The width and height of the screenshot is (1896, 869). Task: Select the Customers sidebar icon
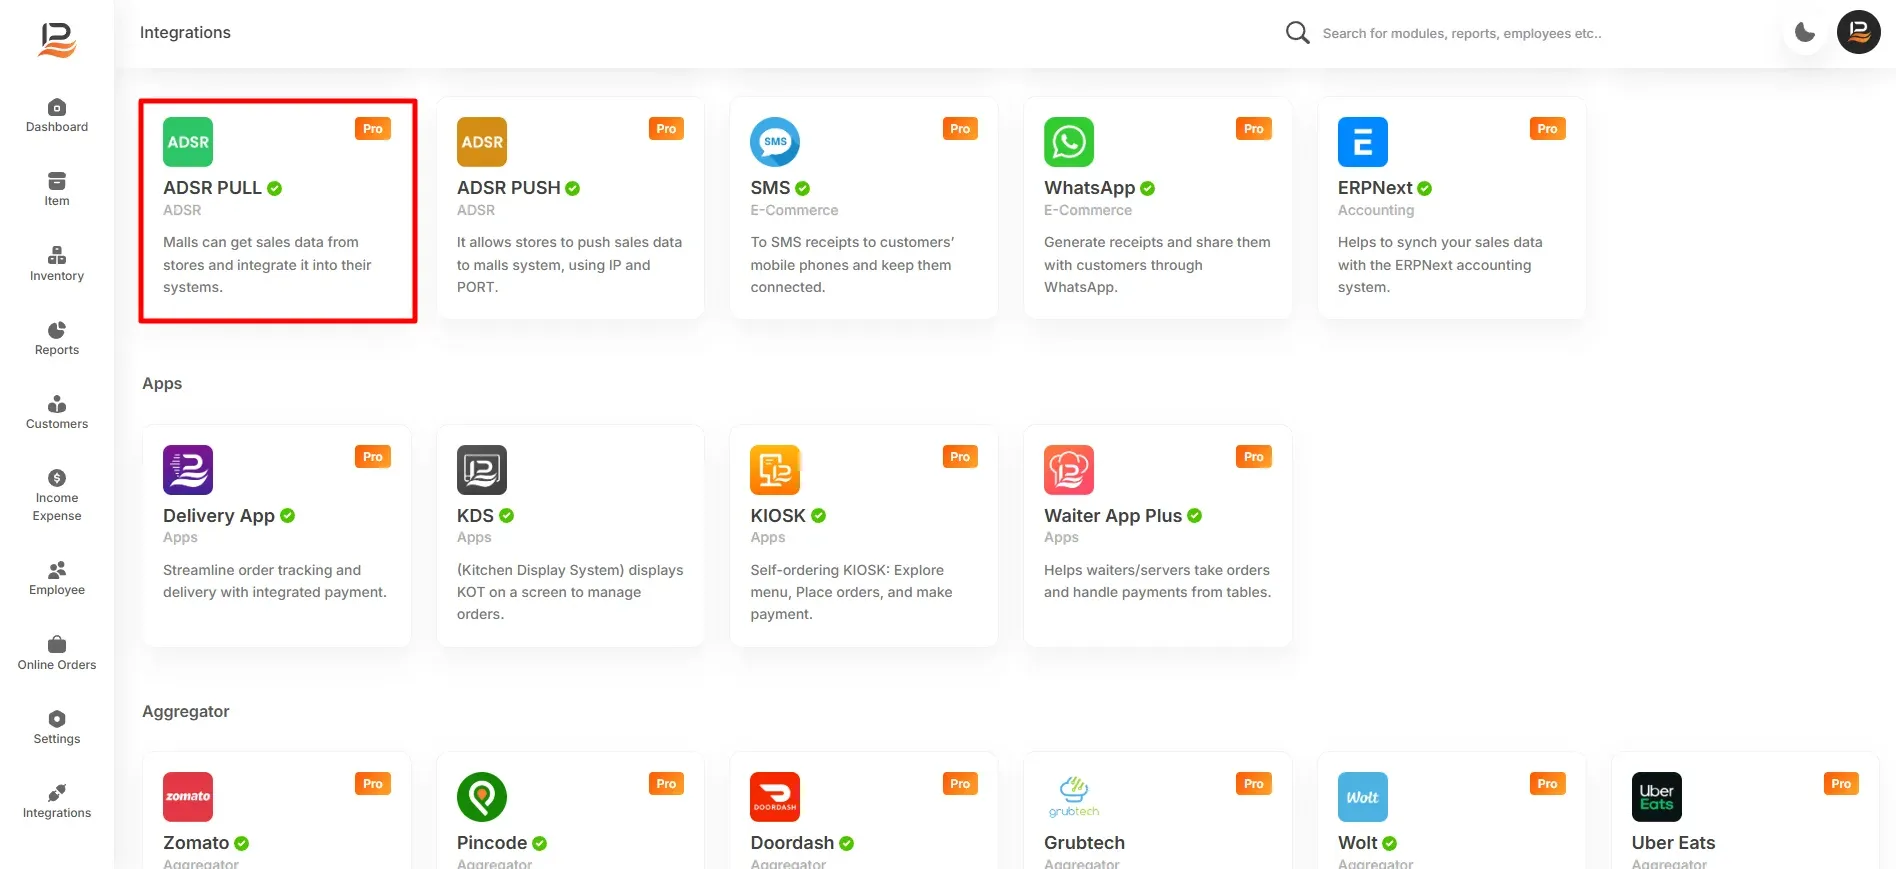click(57, 404)
